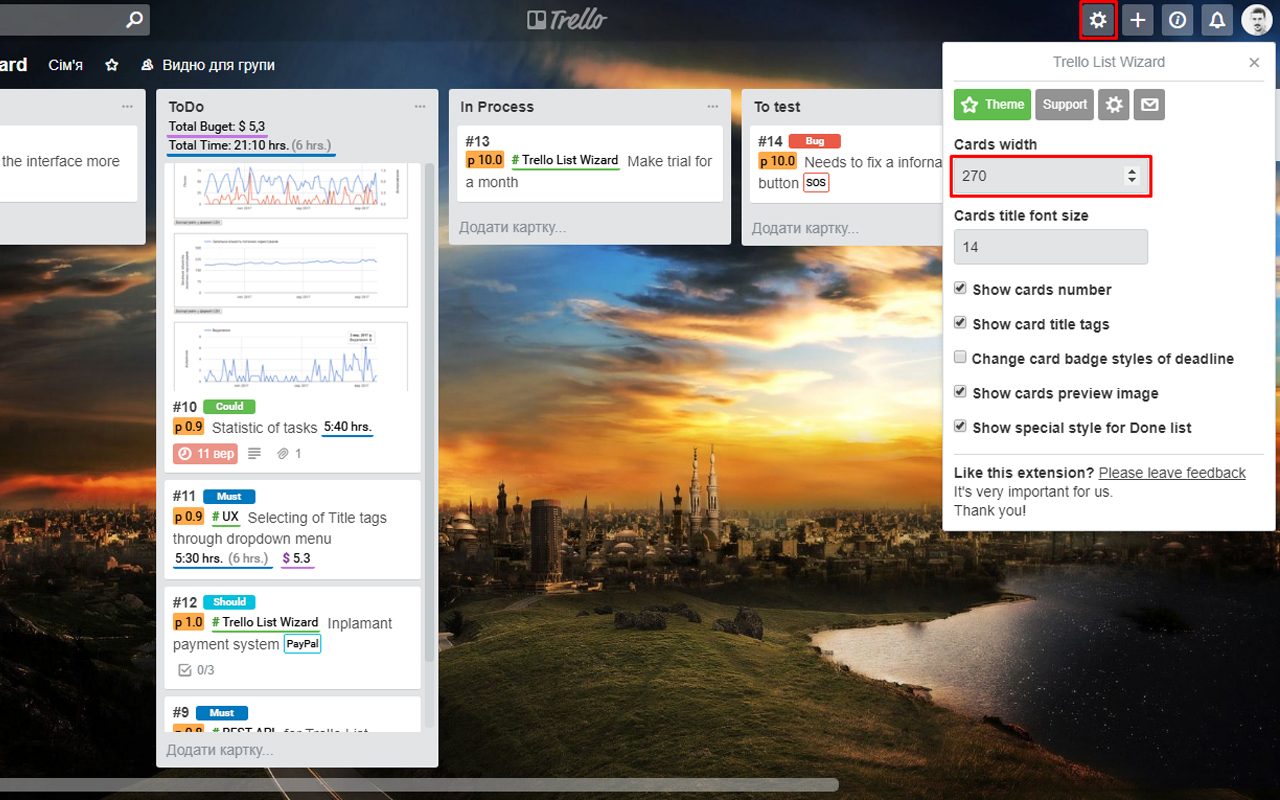
Task: Click the Cards width input field
Action: (1050, 176)
